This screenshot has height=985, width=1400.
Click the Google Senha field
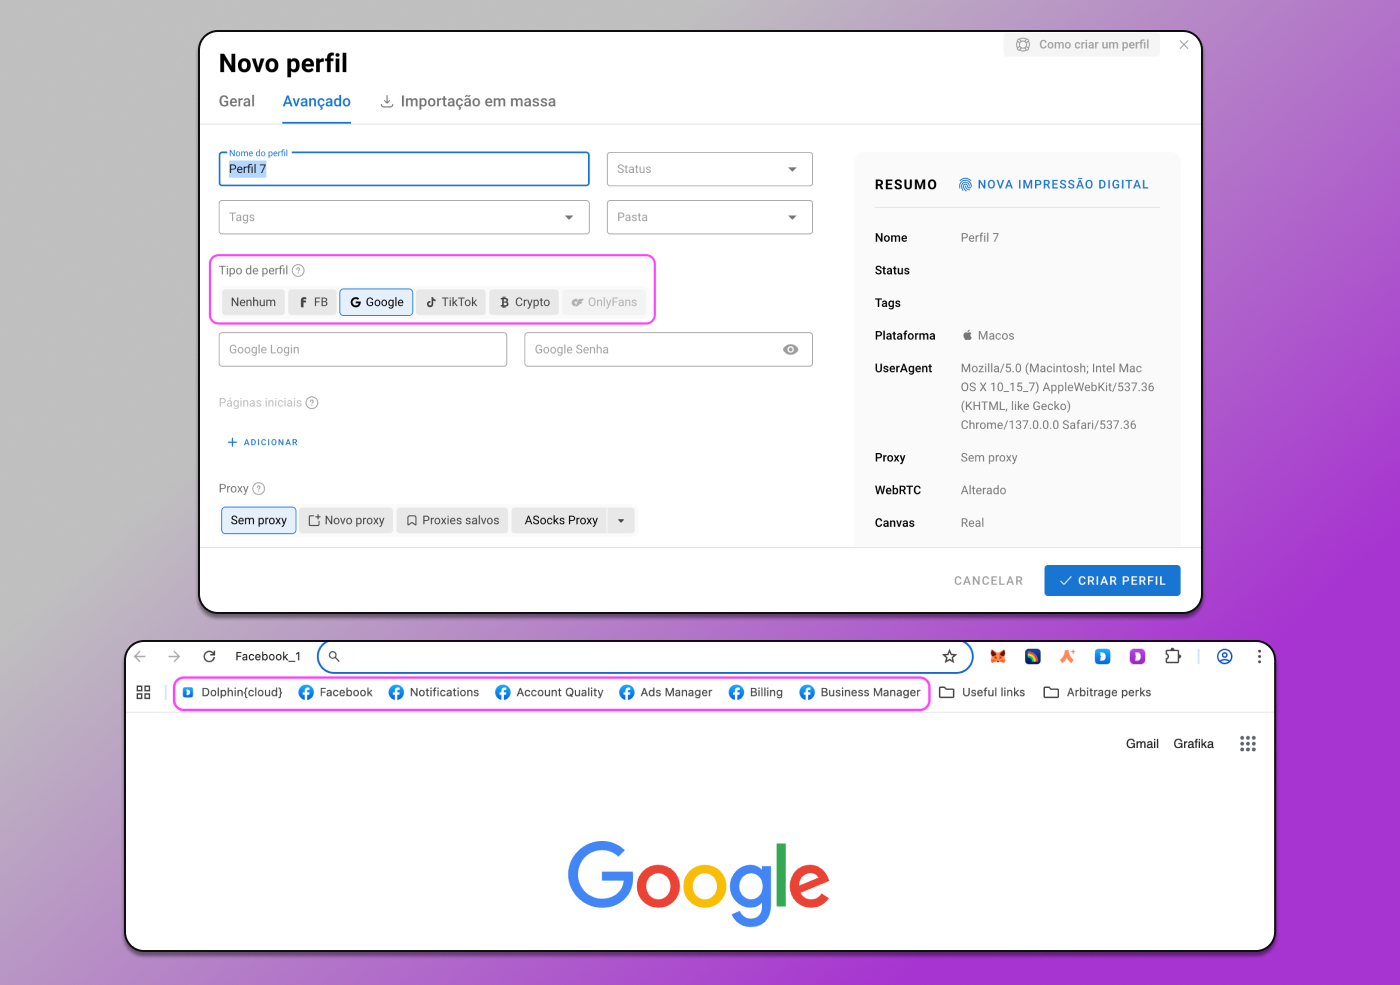[668, 350]
